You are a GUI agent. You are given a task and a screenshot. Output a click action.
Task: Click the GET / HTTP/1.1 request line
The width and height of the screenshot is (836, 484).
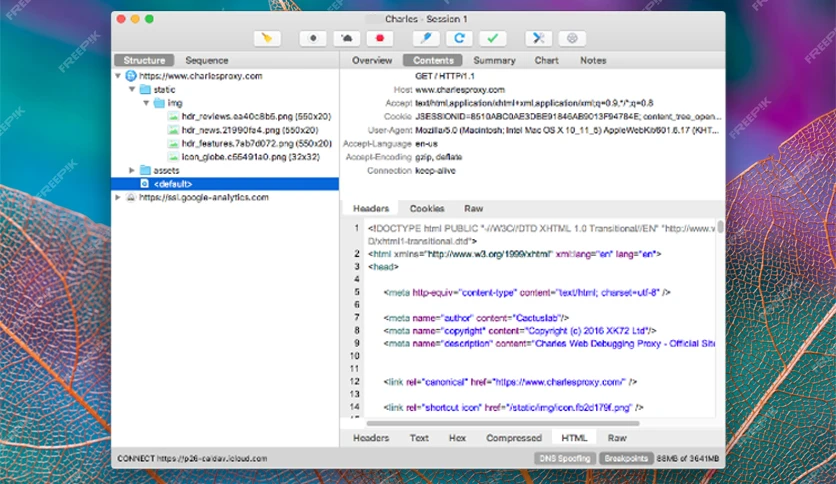pyautogui.click(x=445, y=76)
